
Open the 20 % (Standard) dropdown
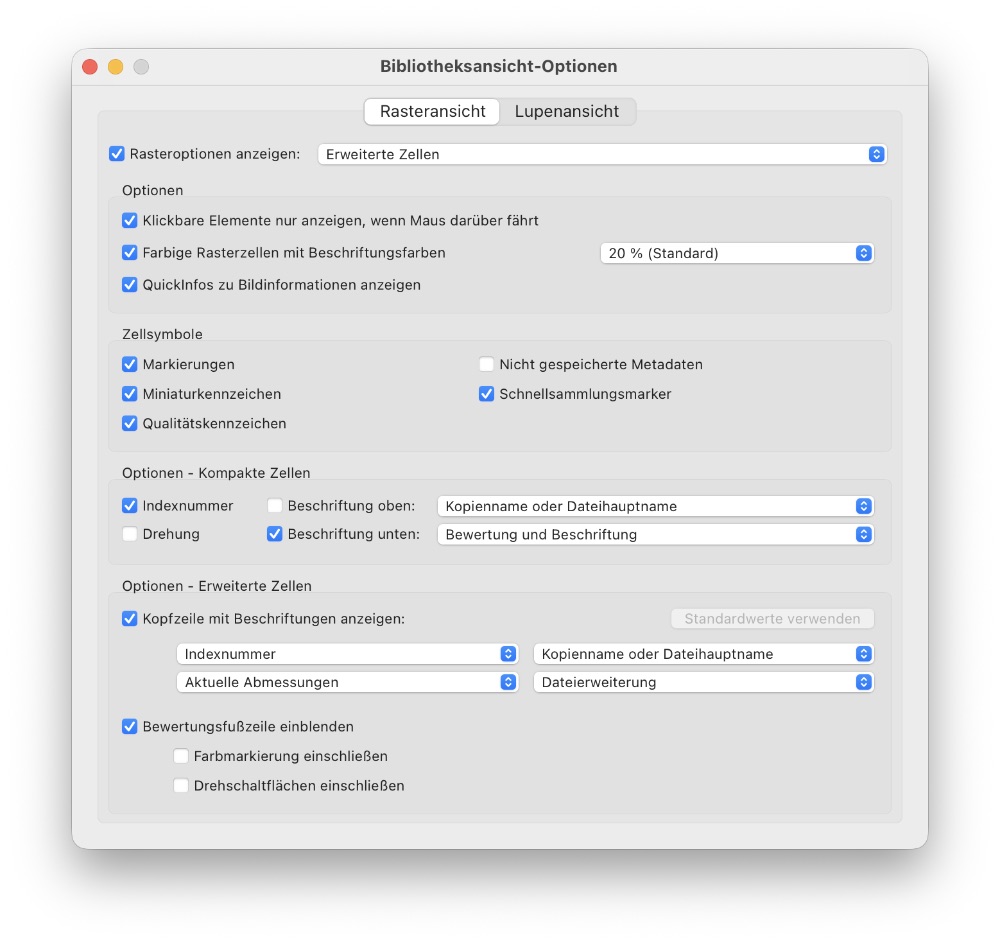737,254
